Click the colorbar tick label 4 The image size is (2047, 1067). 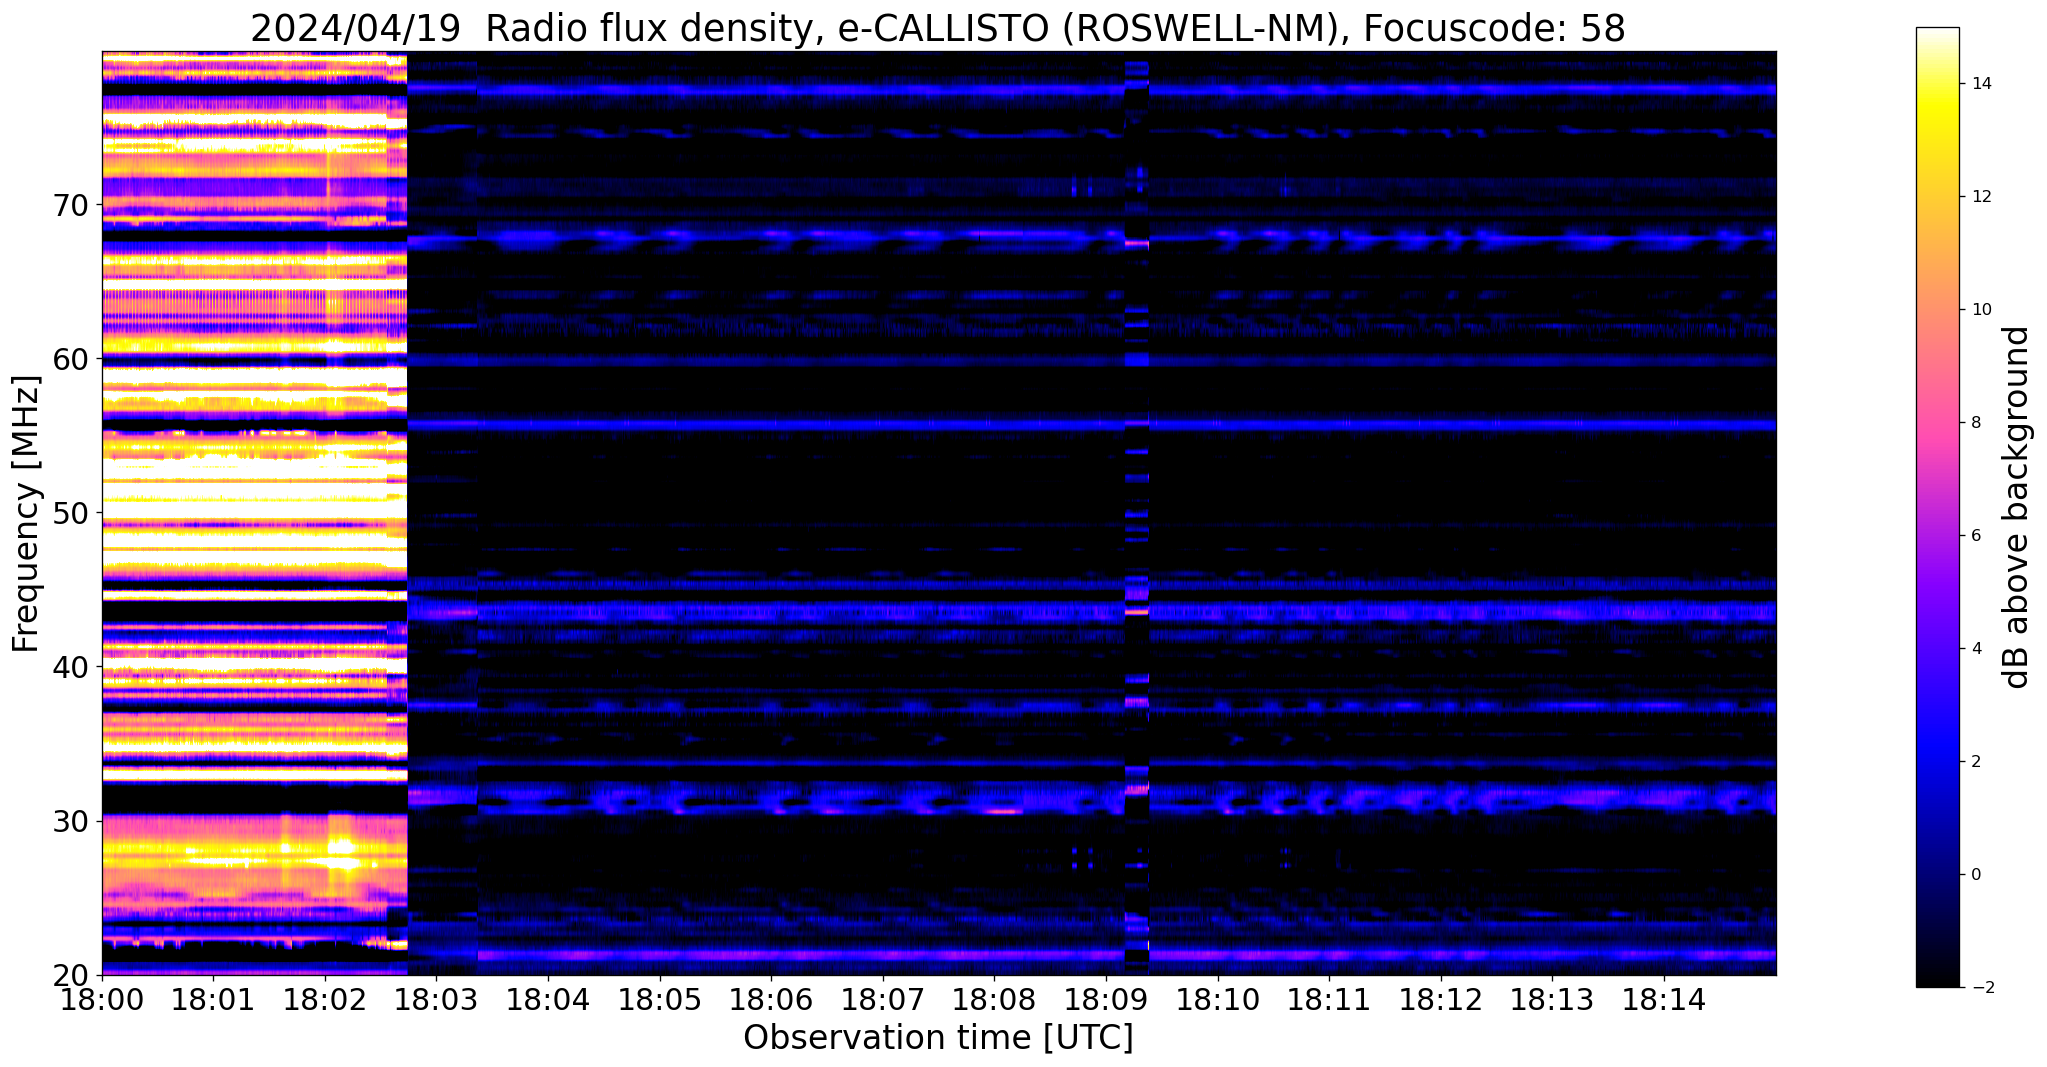(x=1976, y=648)
